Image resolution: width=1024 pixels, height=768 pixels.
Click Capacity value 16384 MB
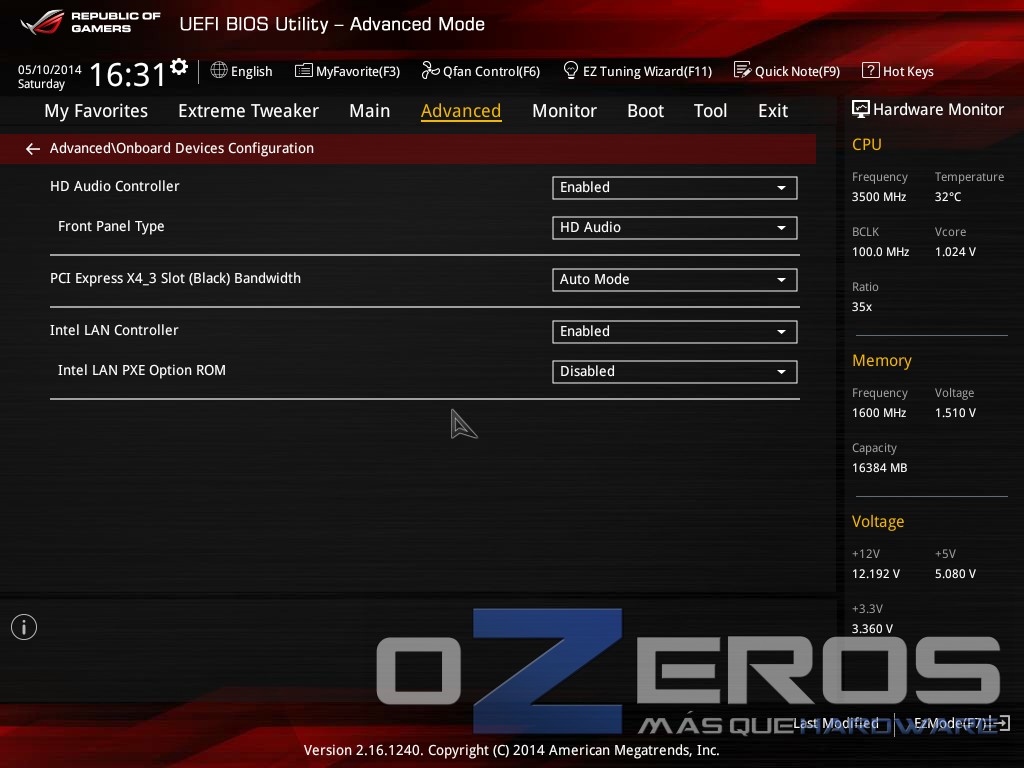880,468
